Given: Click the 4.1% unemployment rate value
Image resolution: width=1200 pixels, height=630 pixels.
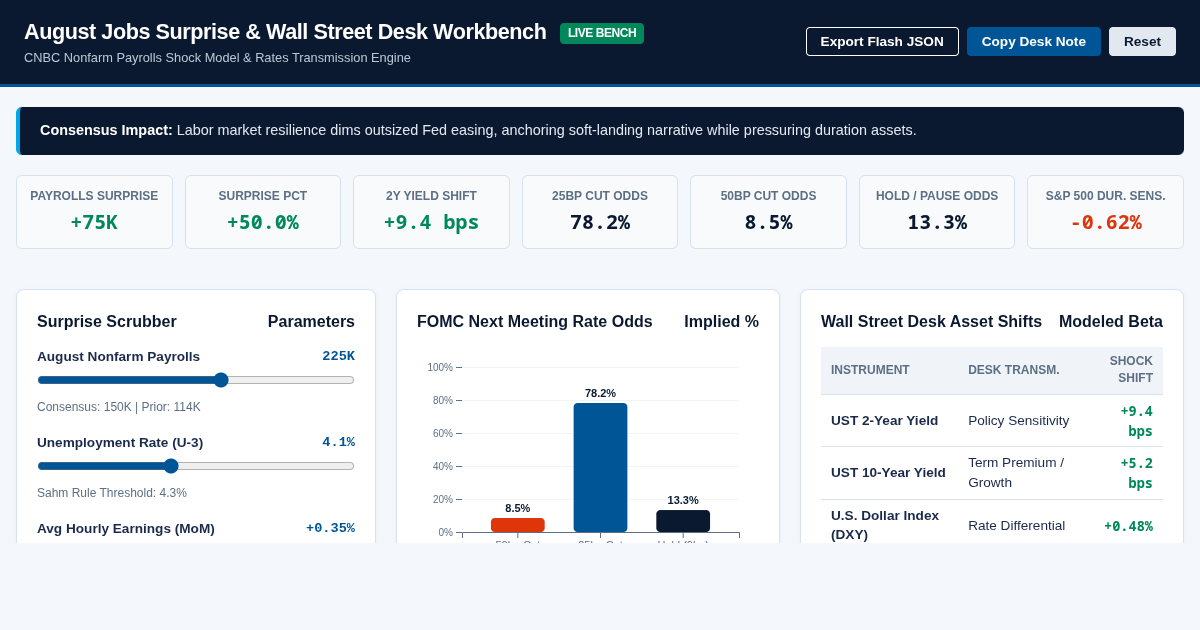Looking at the screenshot, I should pyautogui.click(x=338, y=442).
